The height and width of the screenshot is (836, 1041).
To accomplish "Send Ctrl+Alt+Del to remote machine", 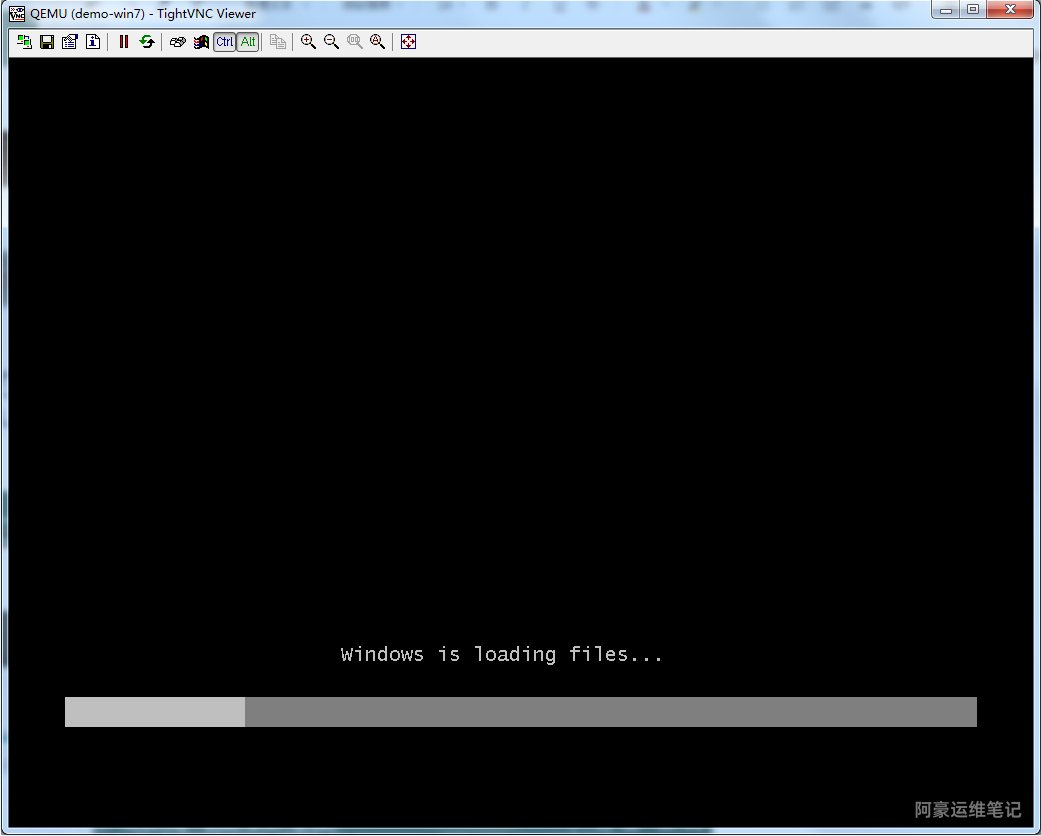I will pos(178,42).
